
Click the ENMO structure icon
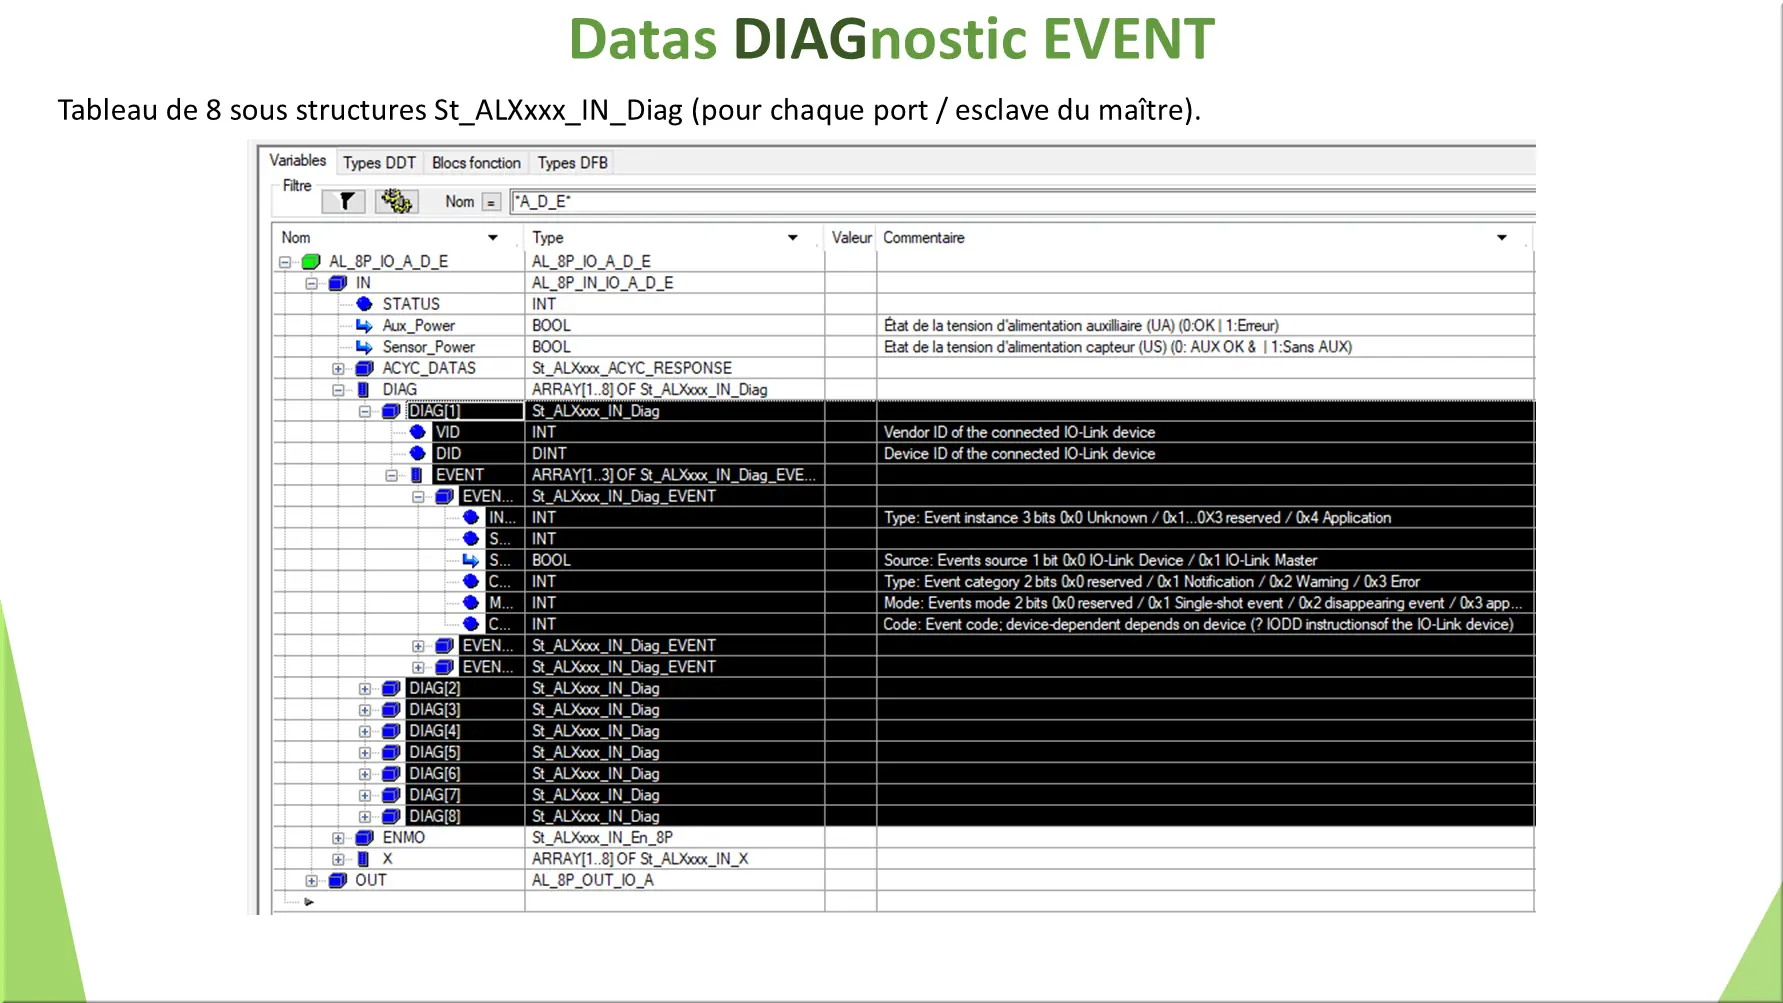pyautogui.click(x=365, y=838)
